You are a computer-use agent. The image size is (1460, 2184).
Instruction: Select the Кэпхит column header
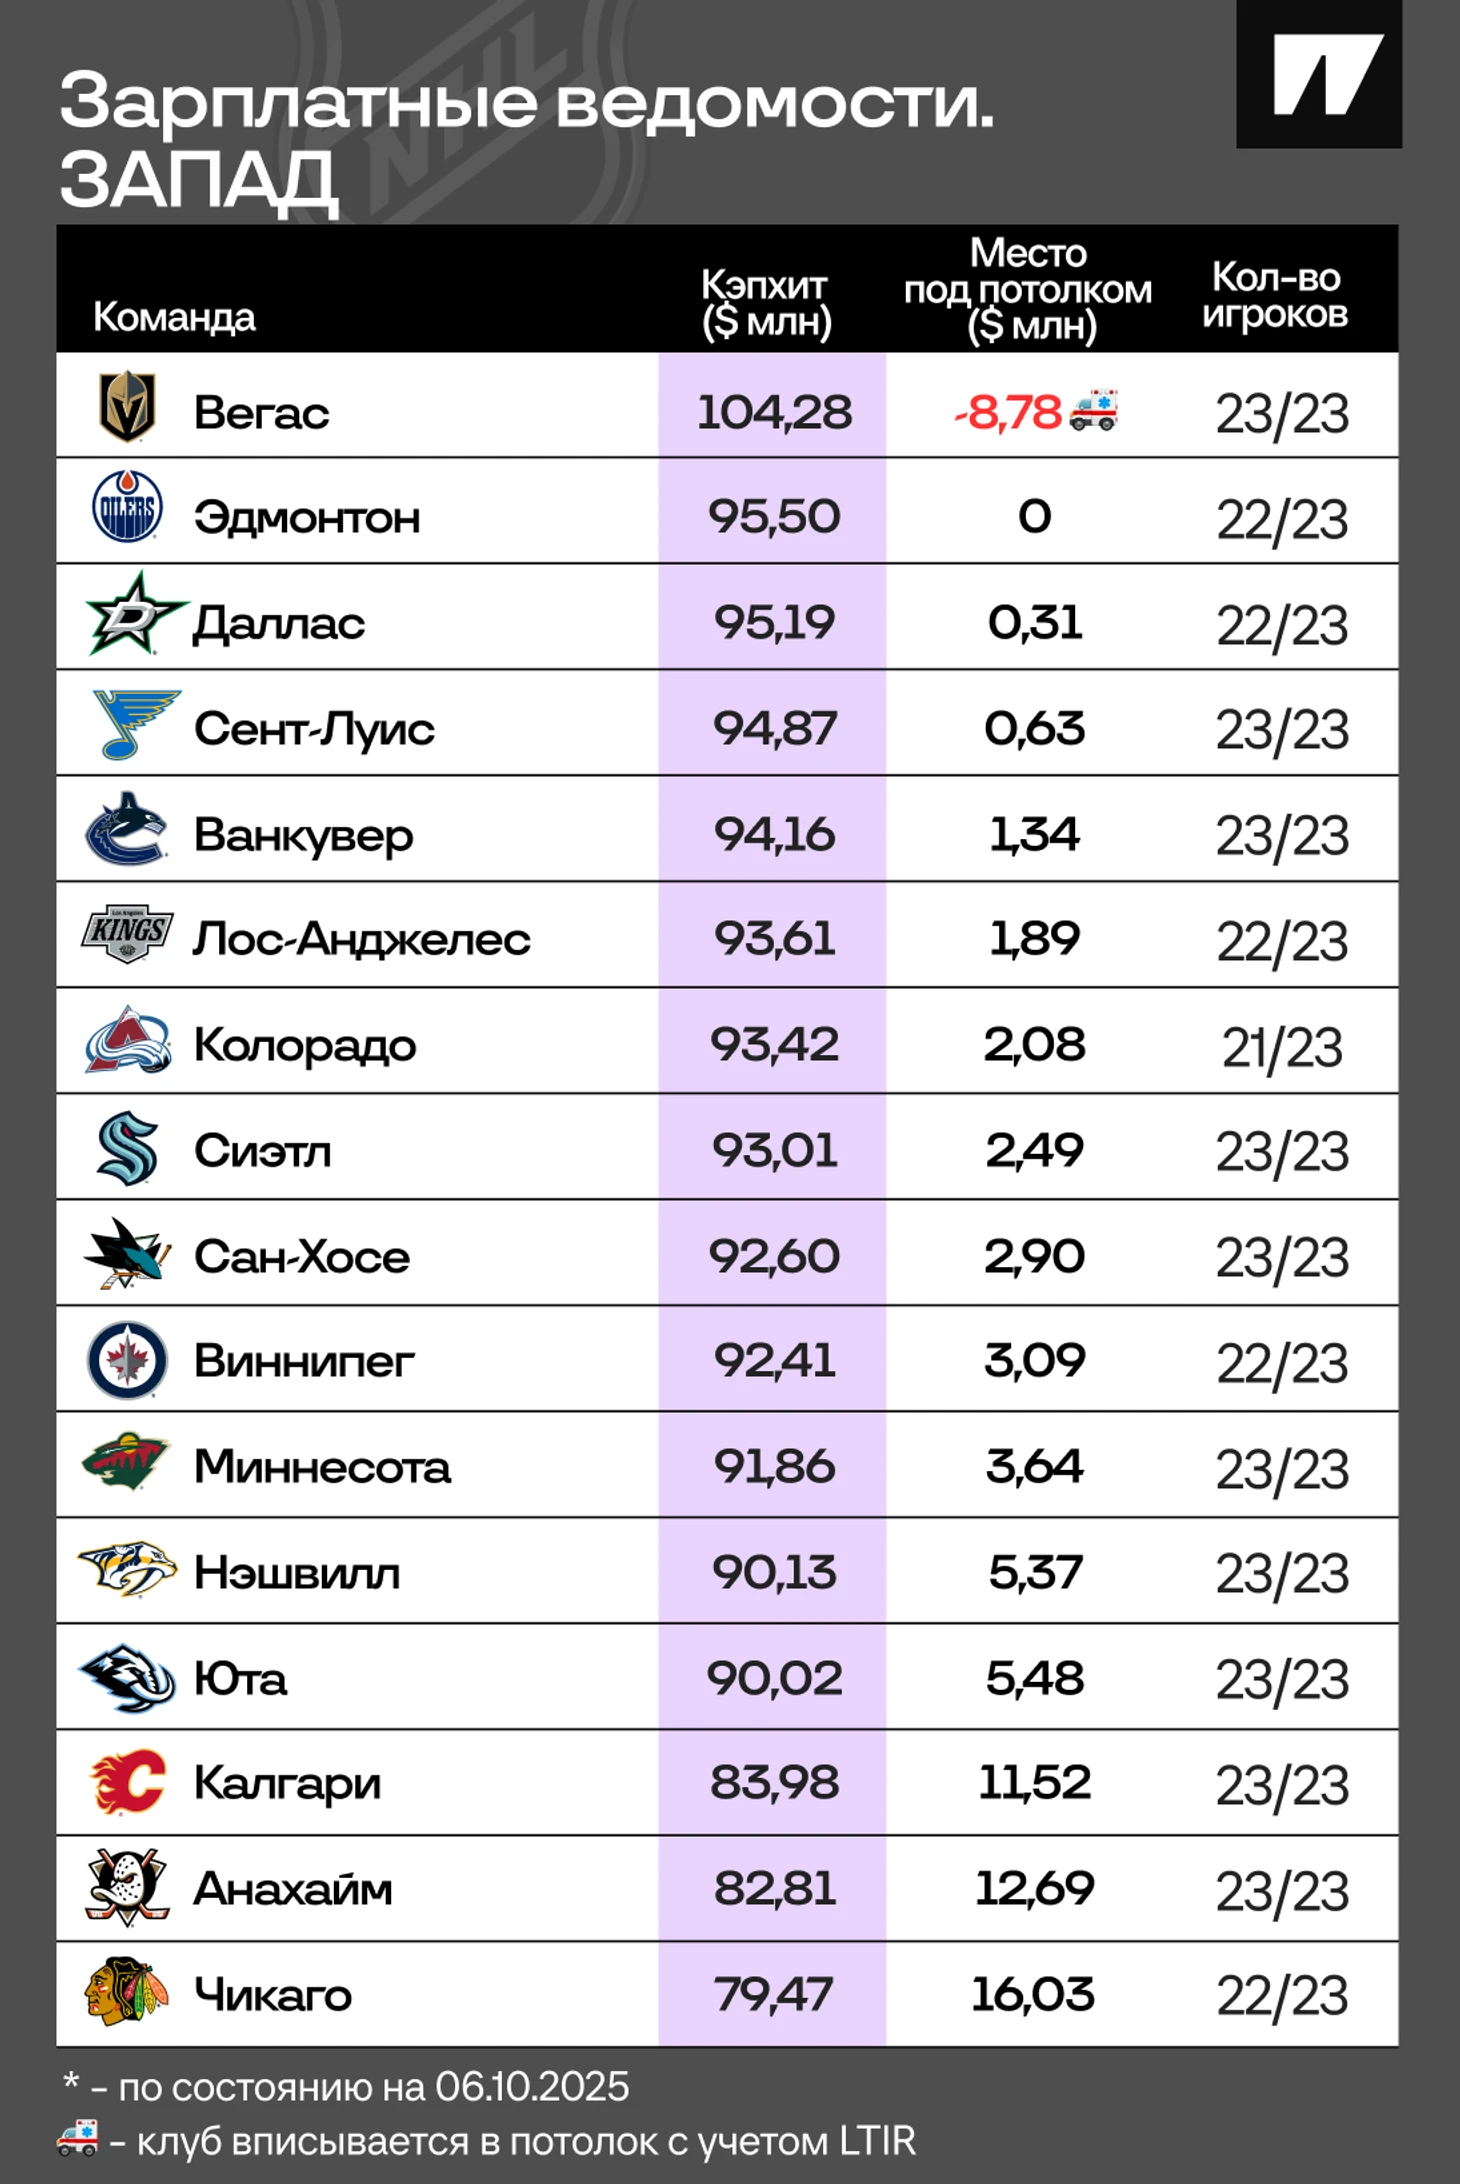tap(765, 303)
